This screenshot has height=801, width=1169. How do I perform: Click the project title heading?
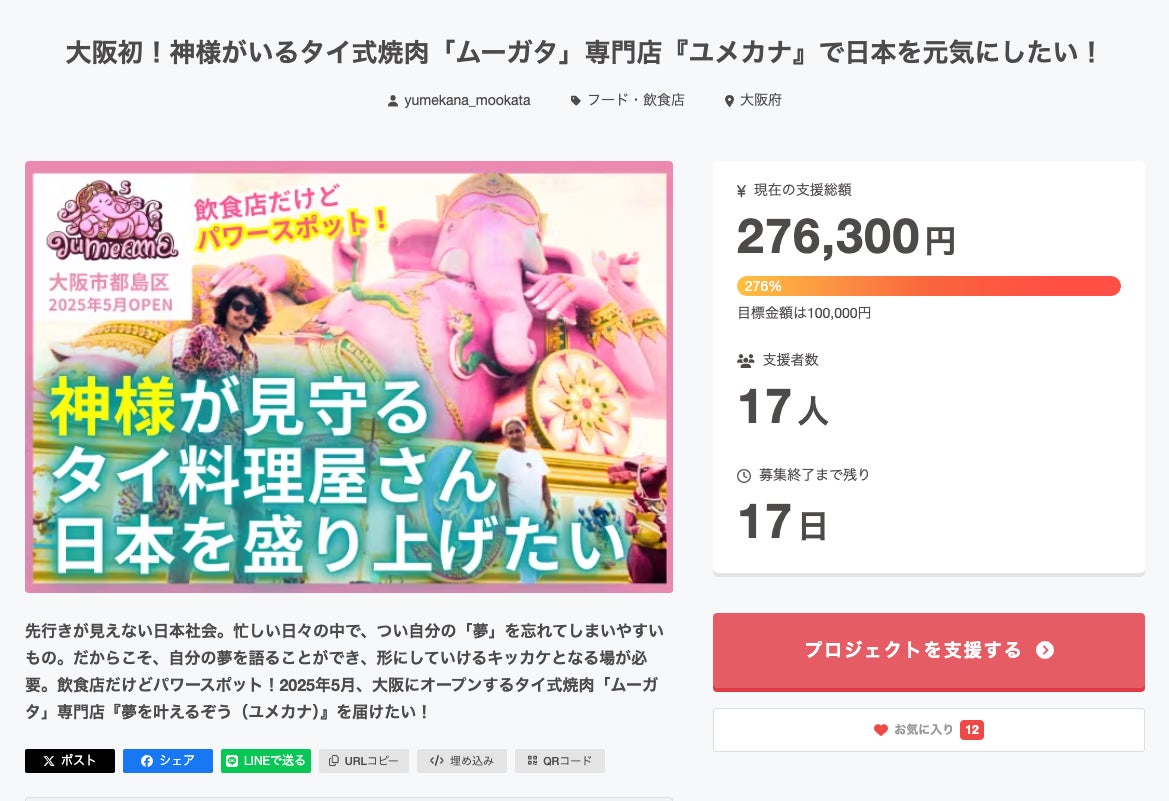coord(584,53)
